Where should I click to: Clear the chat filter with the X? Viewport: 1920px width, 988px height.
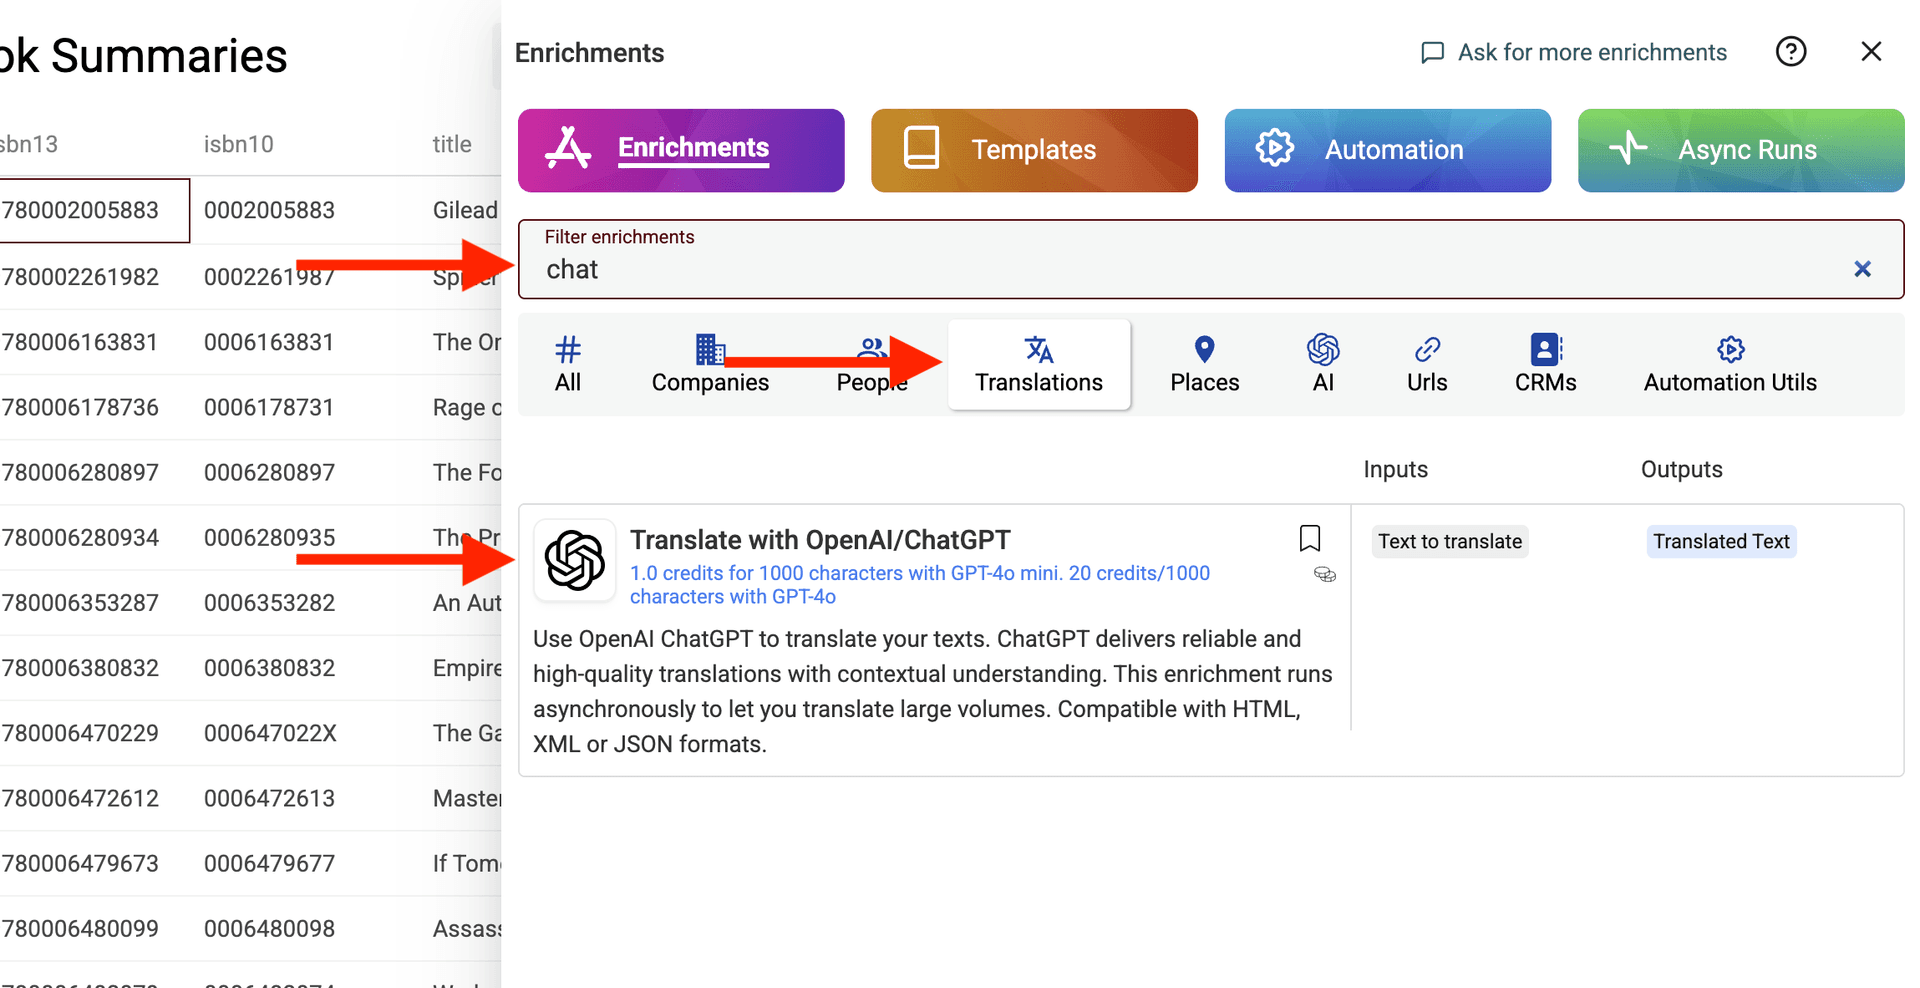tap(1862, 268)
